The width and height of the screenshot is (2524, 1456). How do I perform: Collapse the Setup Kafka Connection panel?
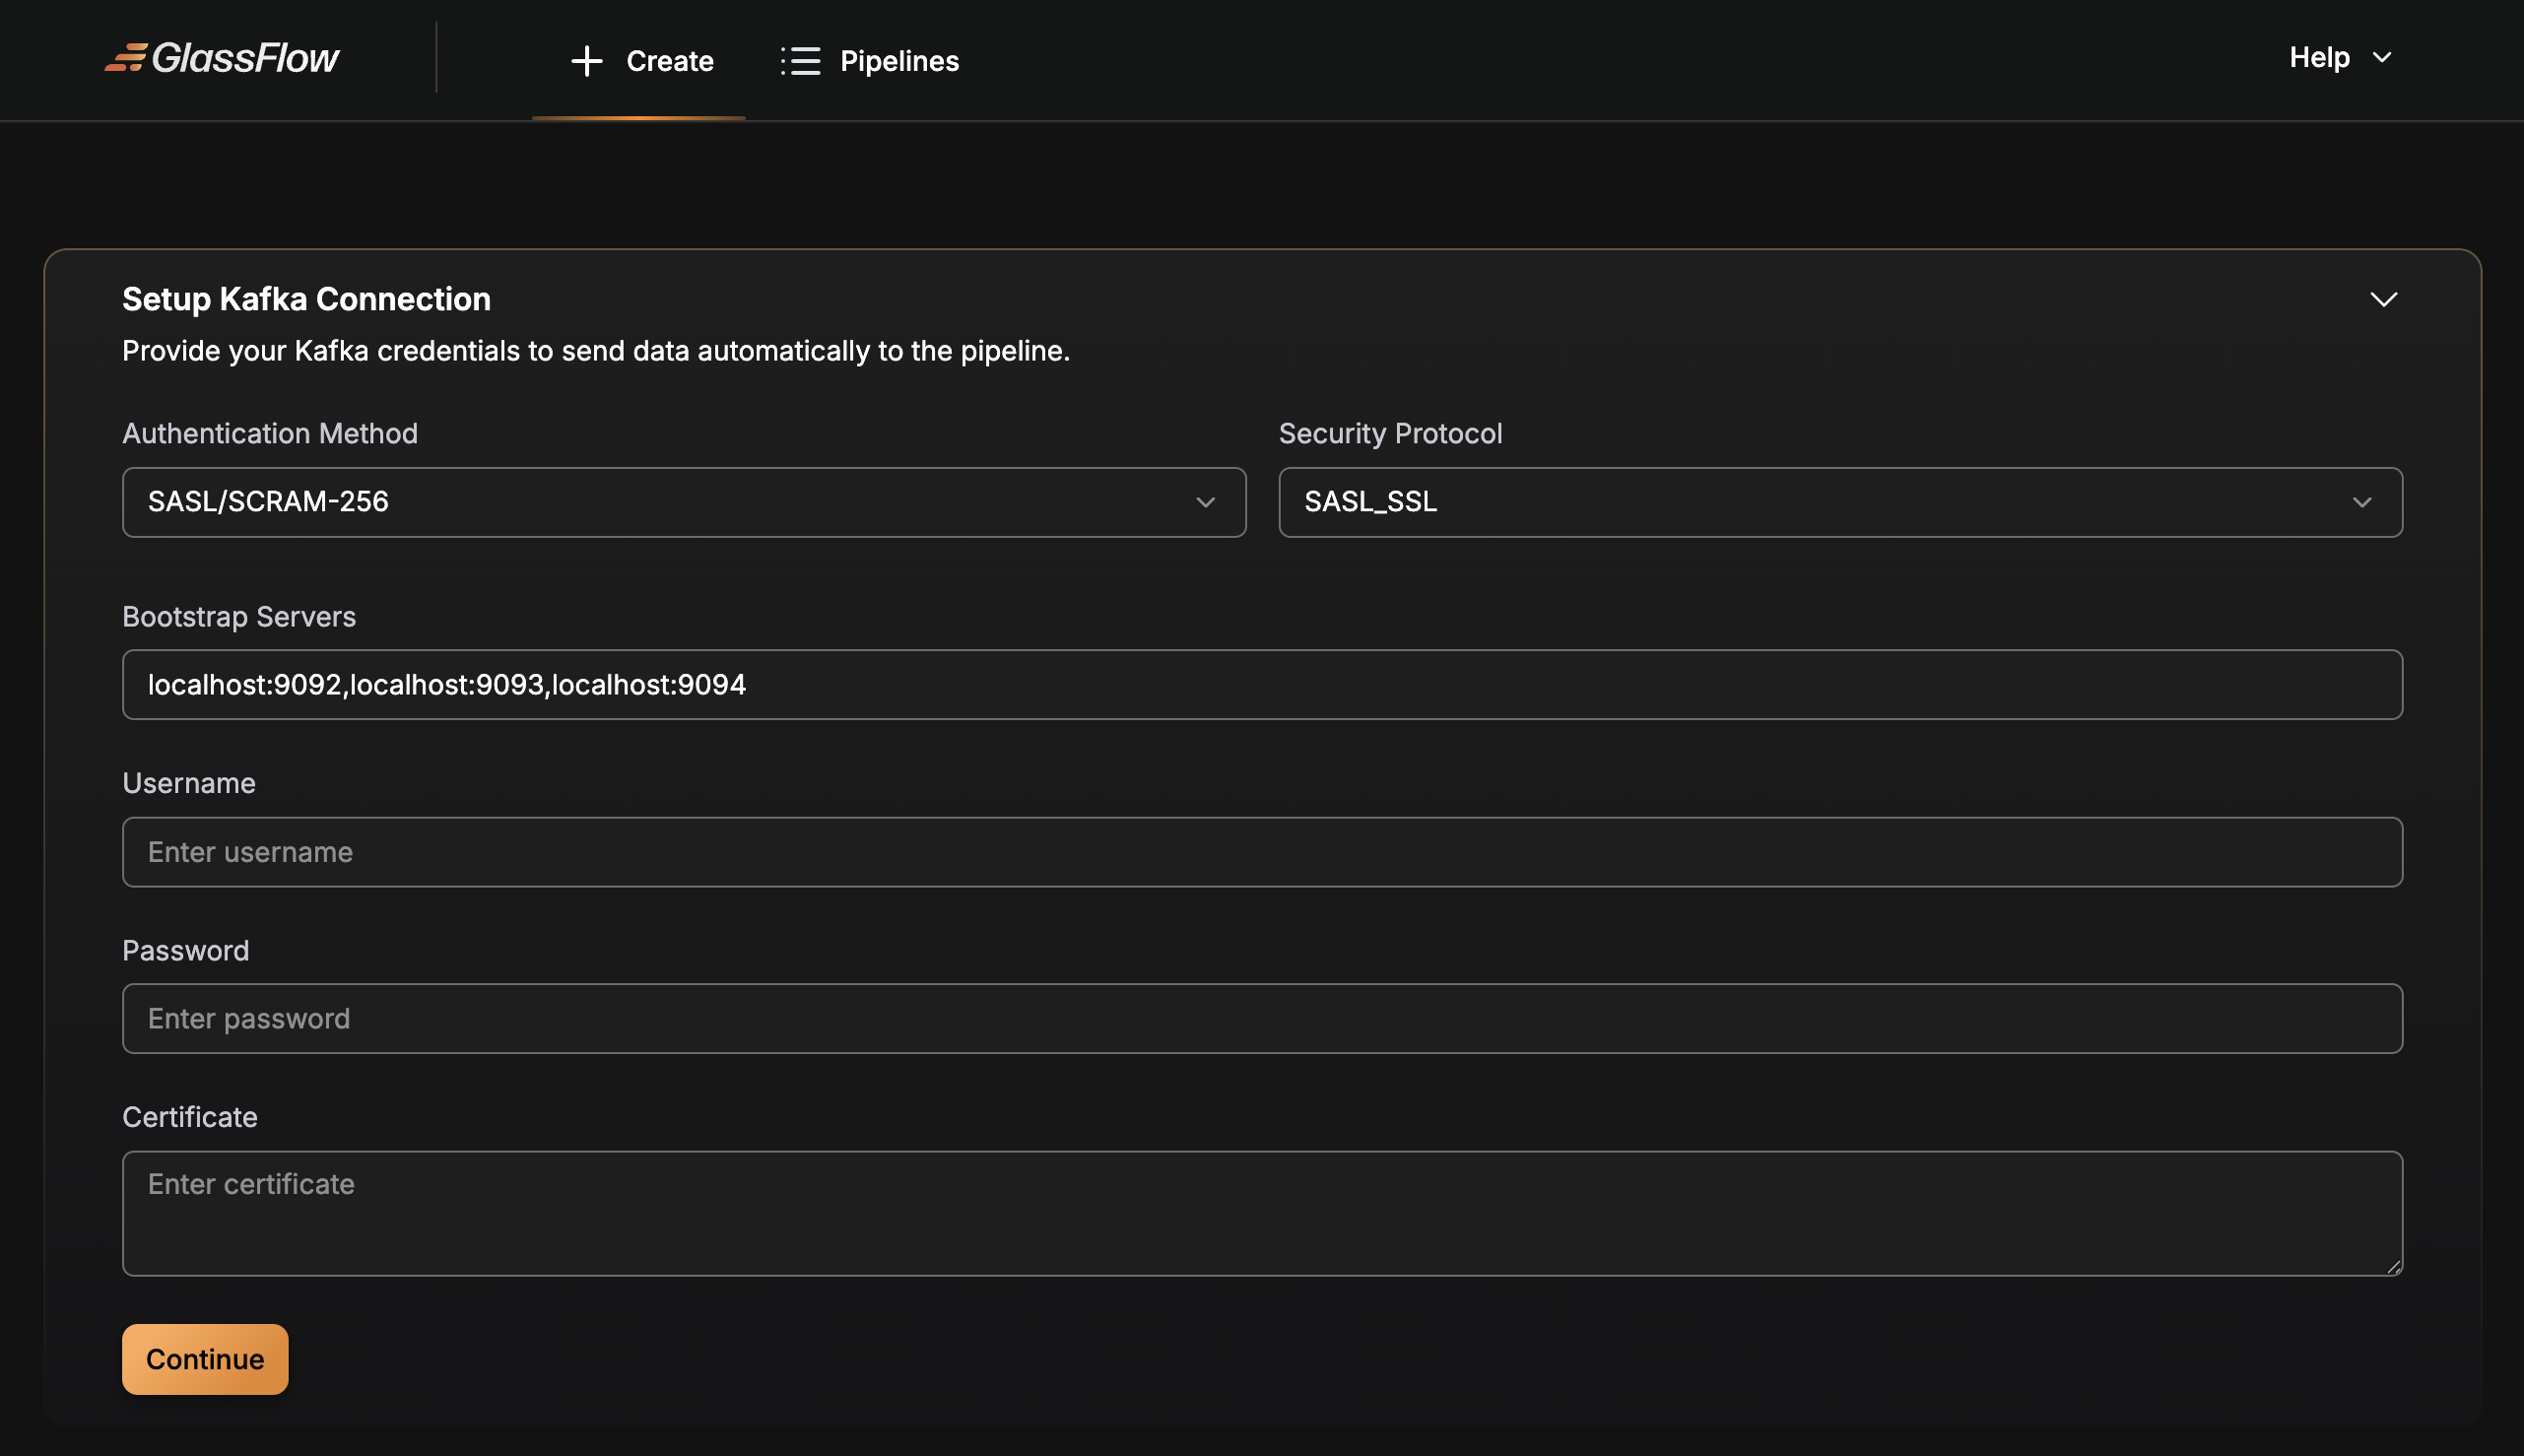coord(2383,299)
